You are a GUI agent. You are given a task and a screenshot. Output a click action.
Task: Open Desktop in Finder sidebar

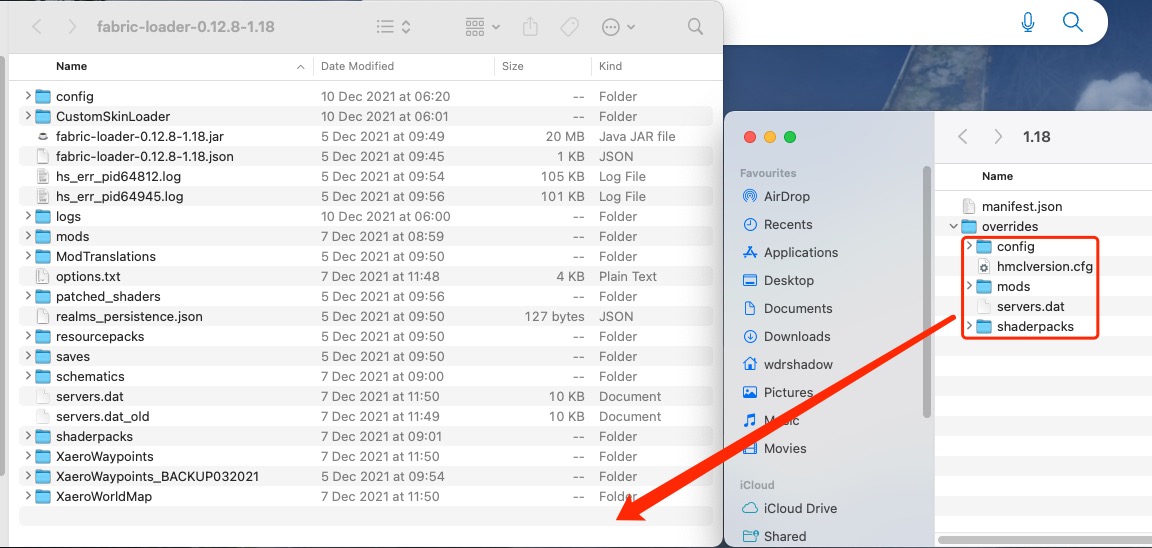(788, 280)
